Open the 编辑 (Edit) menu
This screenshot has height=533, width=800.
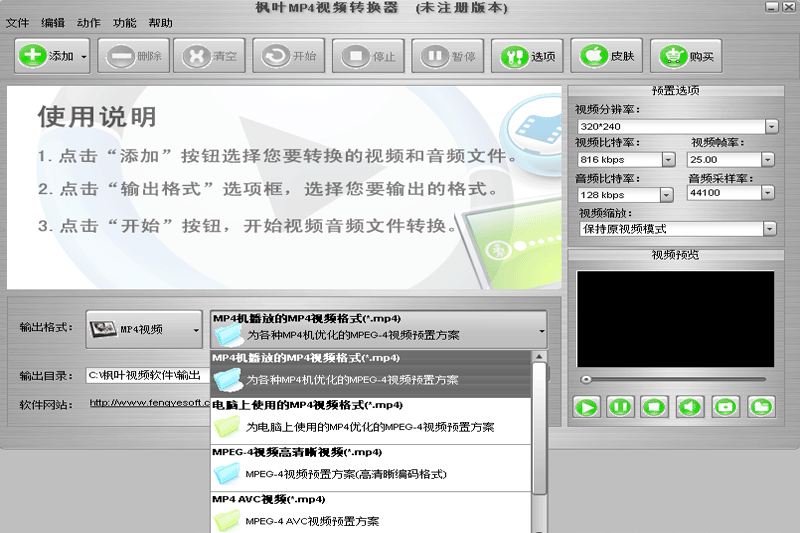pyautogui.click(x=53, y=23)
